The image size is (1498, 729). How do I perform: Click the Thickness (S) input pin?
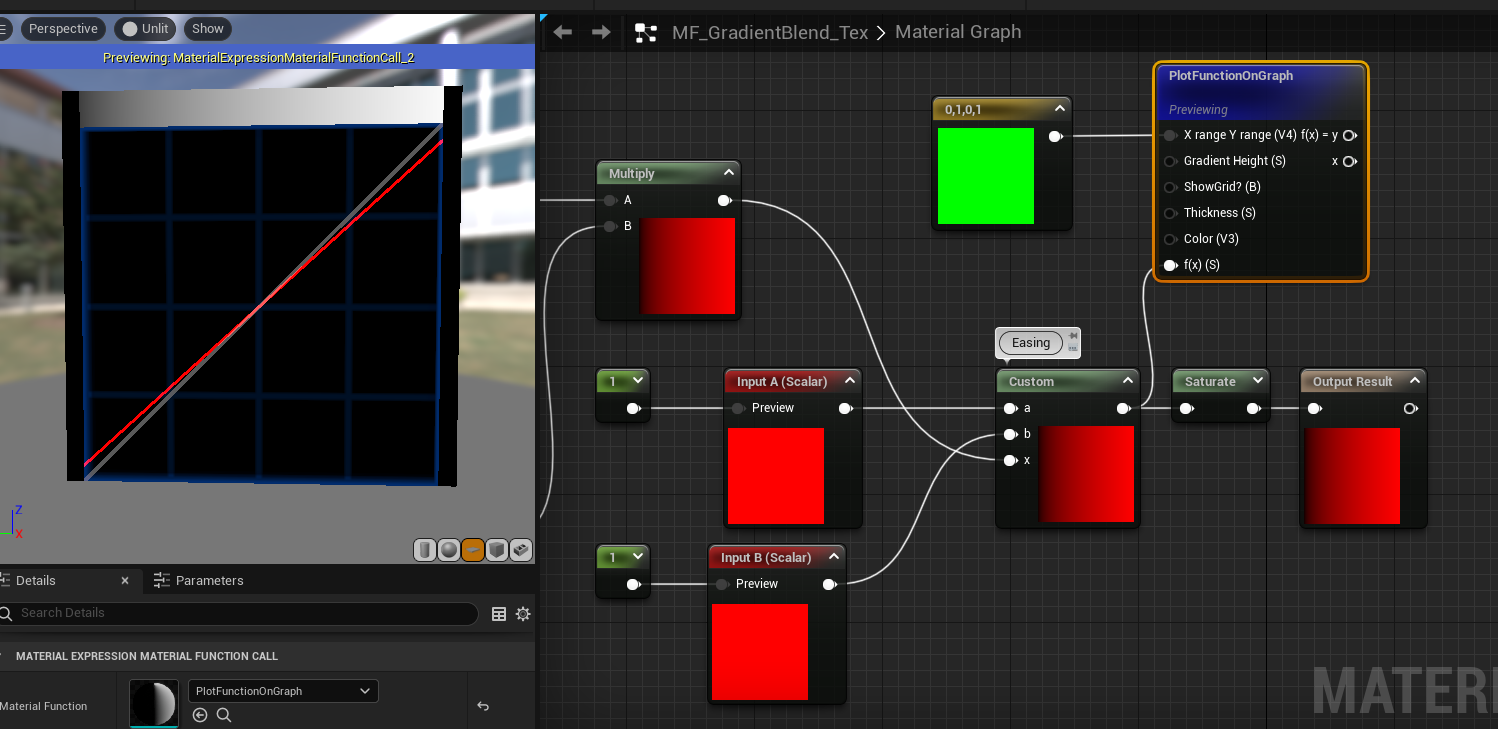click(1170, 213)
